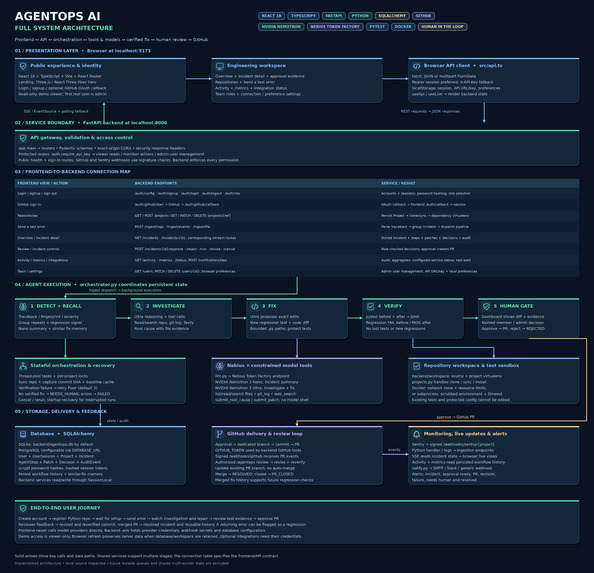Click the PYTEST tag badge
Viewport: 594px width, 573px height.
(377, 27)
